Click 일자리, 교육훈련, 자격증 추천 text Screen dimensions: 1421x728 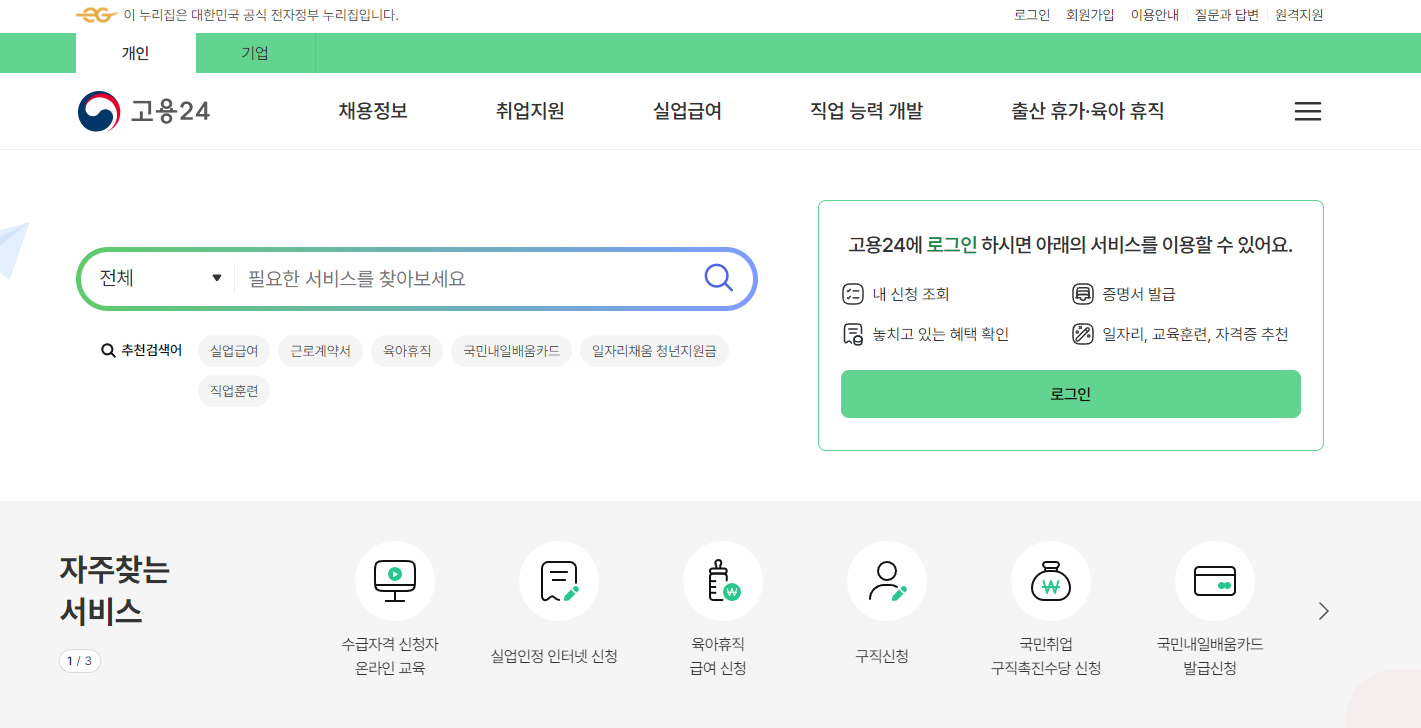tap(1195, 334)
